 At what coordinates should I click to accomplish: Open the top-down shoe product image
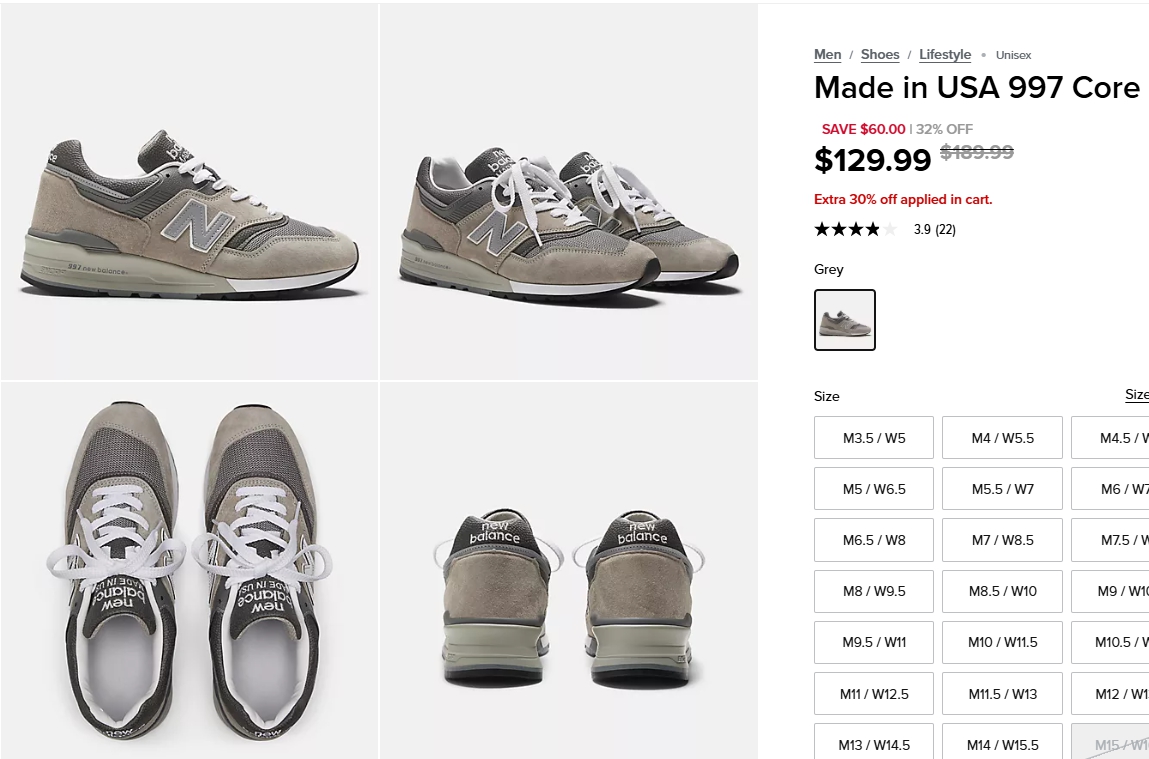(x=189, y=570)
